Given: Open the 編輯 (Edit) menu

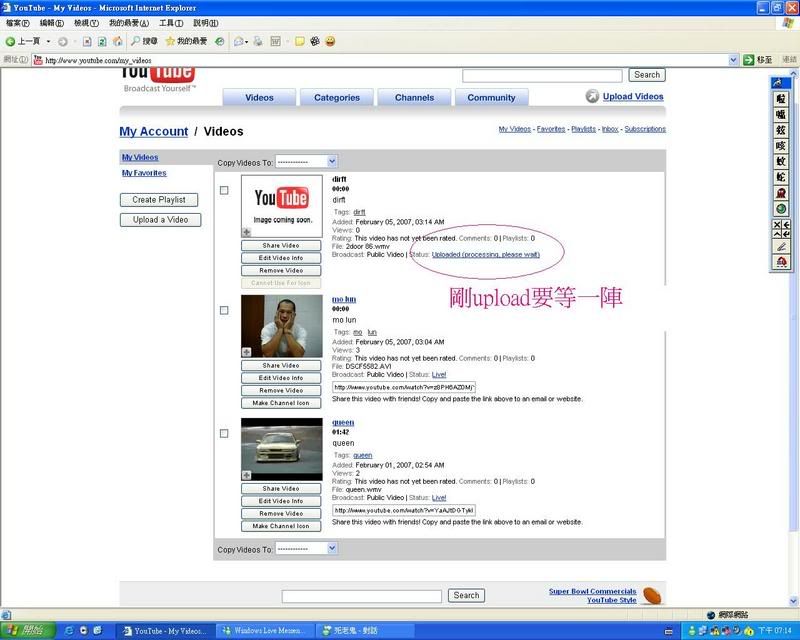Looking at the screenshot, I should 52,23.
